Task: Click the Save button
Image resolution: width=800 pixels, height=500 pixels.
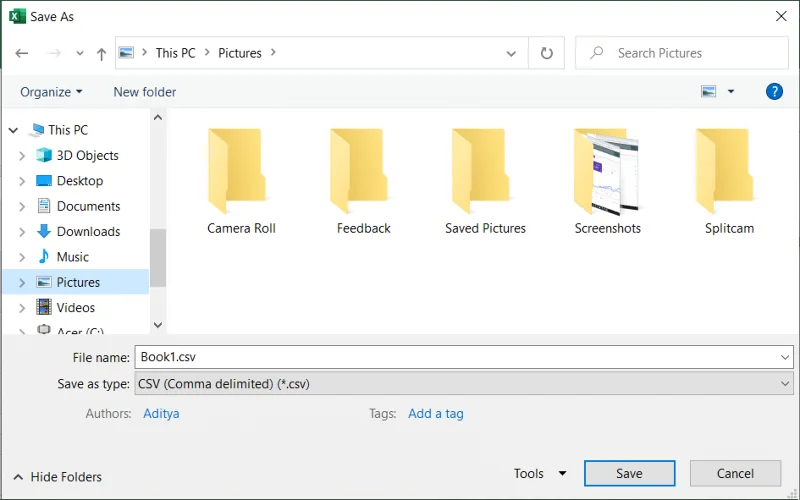Action: 629,473
